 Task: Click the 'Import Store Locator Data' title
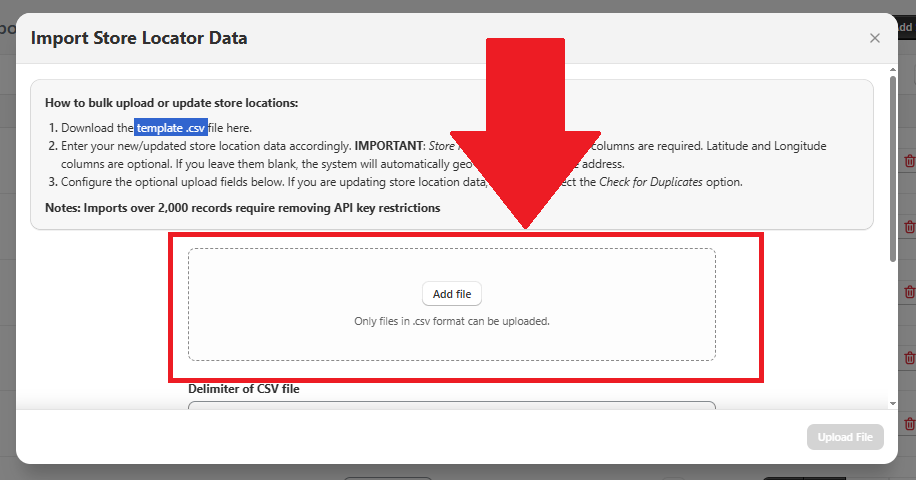[139, 38]
